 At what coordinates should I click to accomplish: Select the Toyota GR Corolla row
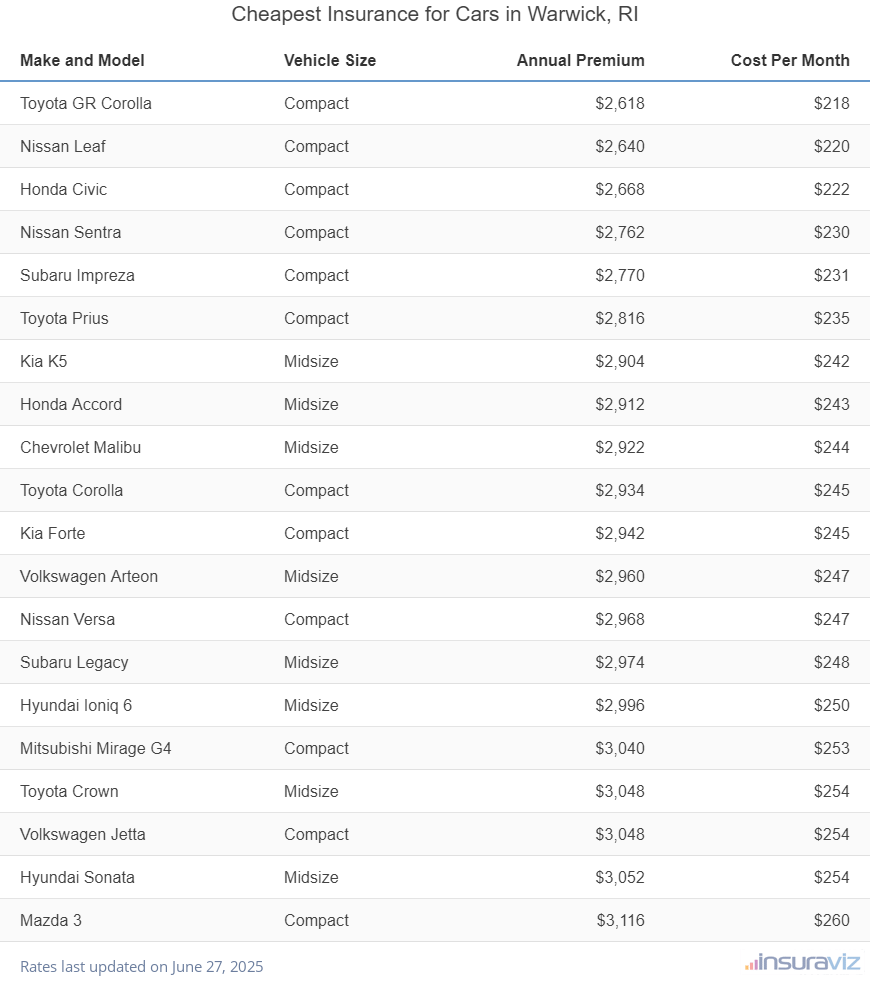[86, 103]
